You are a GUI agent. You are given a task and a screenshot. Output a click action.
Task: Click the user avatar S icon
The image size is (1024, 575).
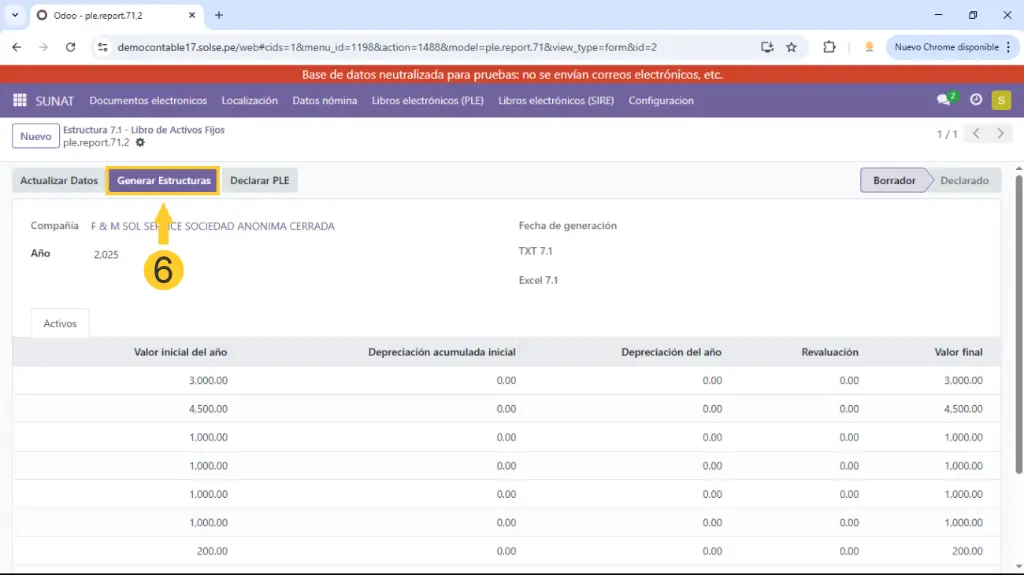pos(1001,100)
